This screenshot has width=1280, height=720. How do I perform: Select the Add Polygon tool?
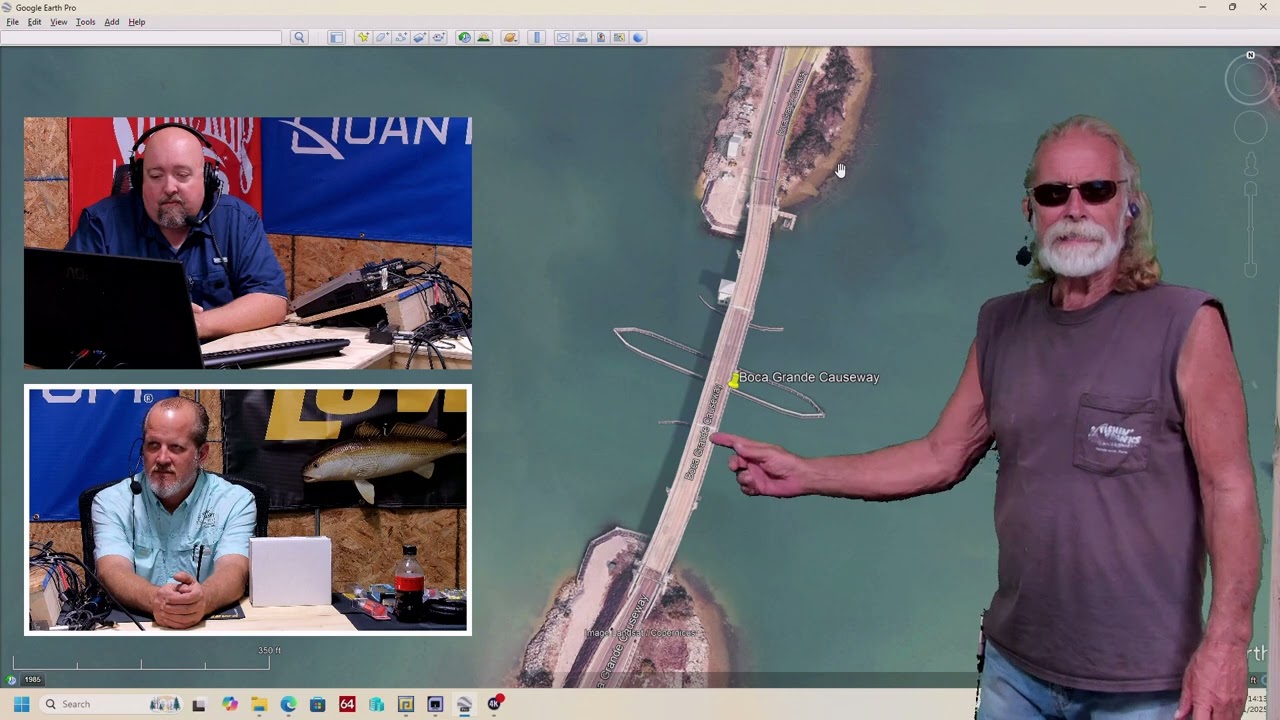(x=382, y=37)
